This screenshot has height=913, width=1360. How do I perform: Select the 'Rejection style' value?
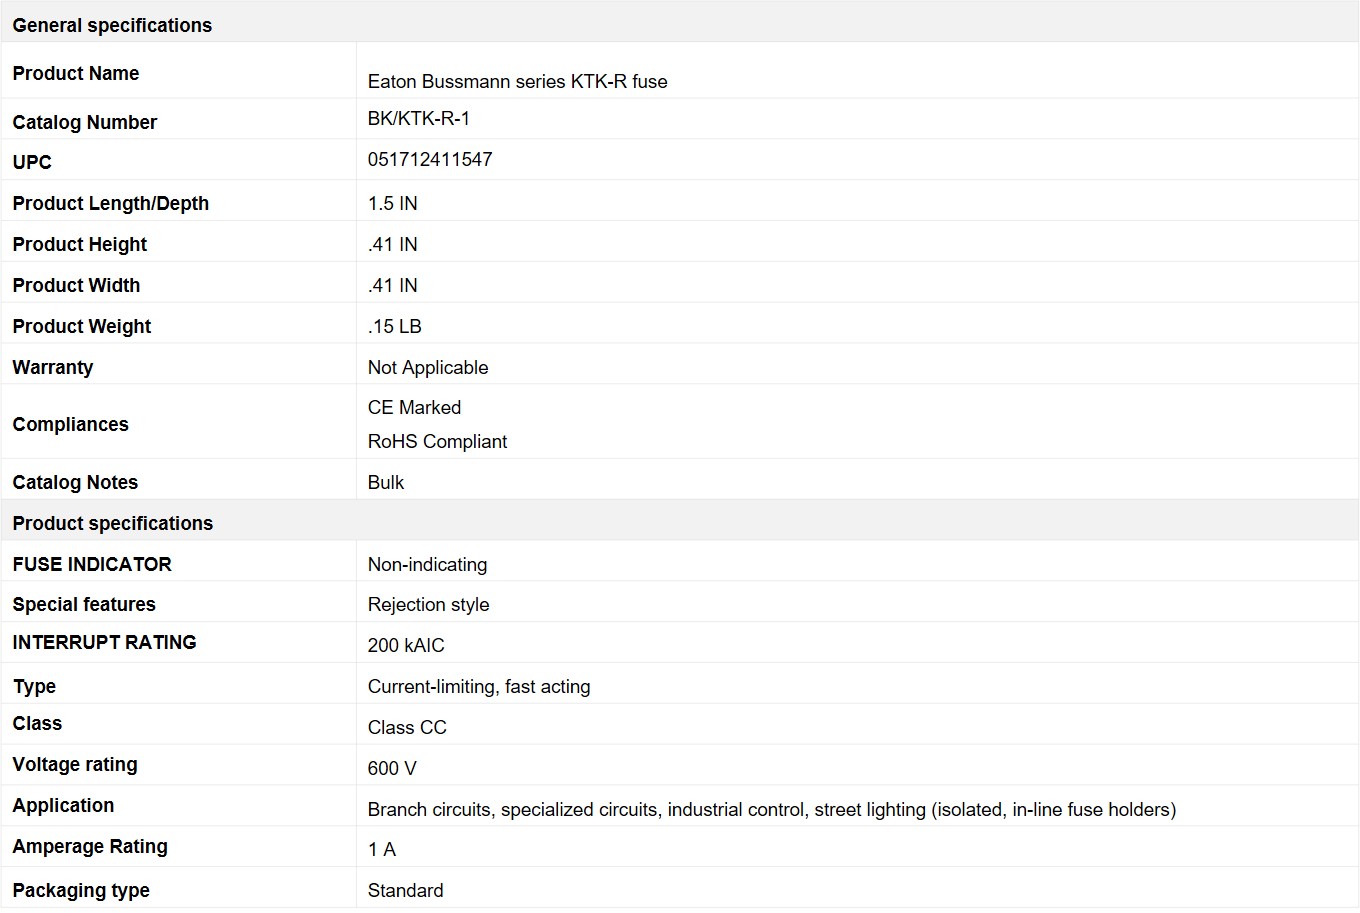click(x=428, y=604)
